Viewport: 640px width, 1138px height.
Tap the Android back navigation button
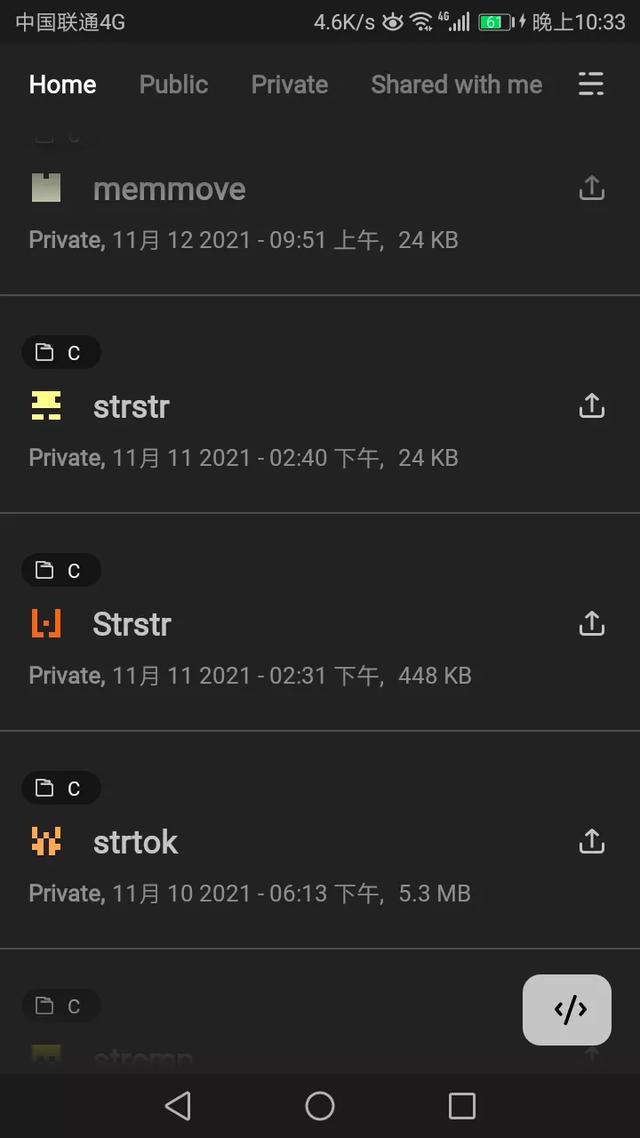pos(178,1106)
